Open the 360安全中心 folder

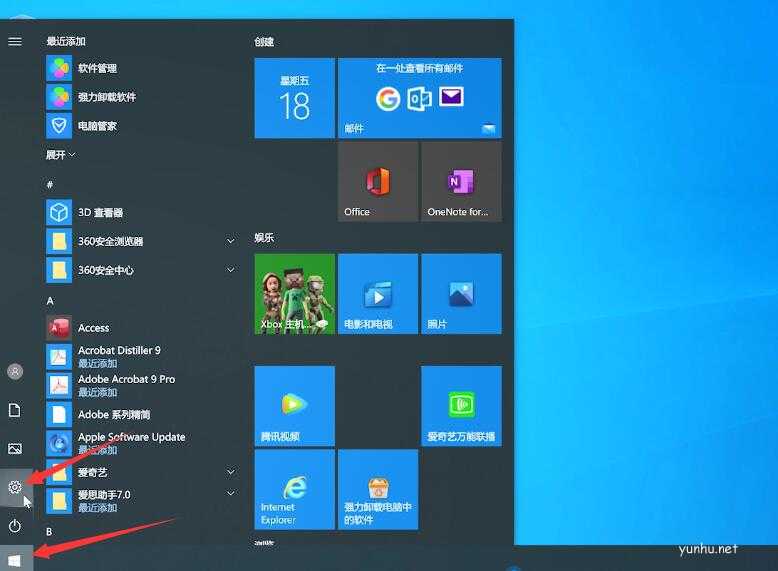click(x=141, y=270)
